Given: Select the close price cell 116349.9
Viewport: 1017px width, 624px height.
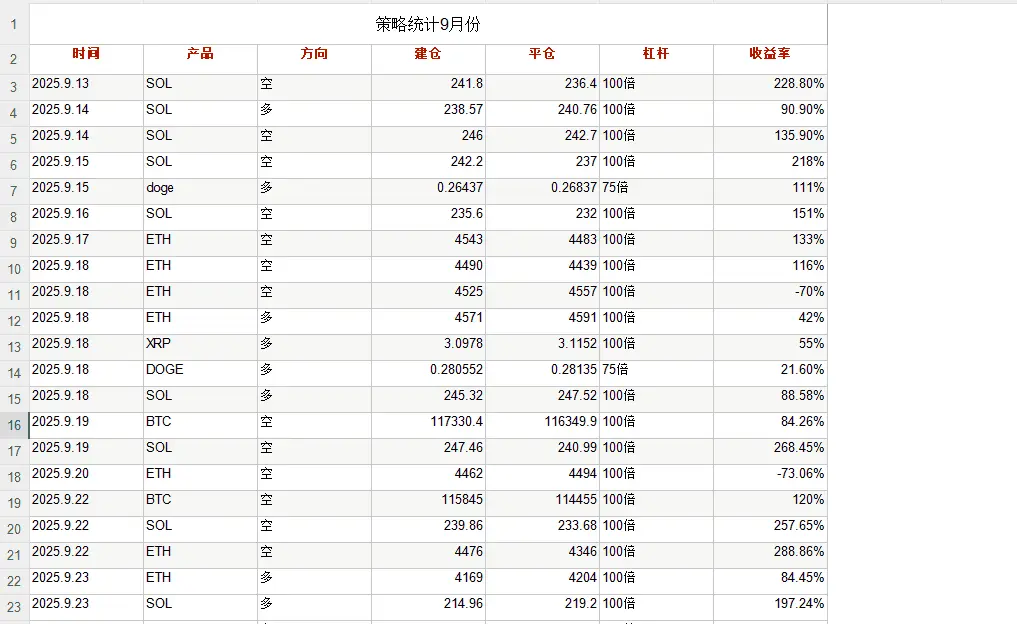Looking at the screenshot, I should [542, 425].
